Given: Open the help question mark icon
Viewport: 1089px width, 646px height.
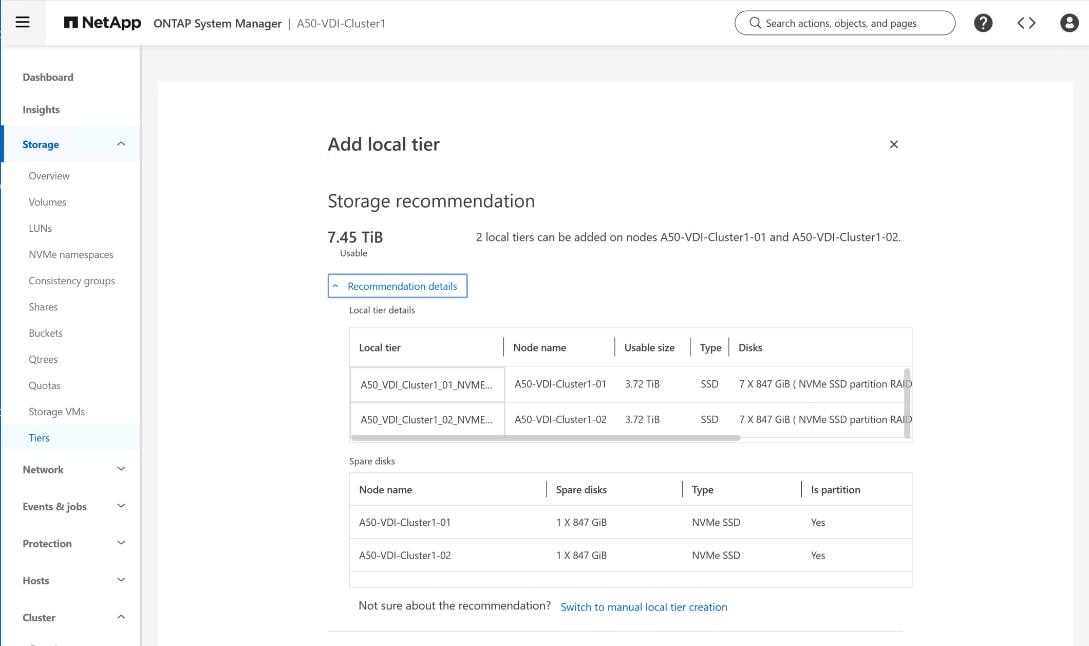Looking at the screenshot, I should (x=983, y=23).
